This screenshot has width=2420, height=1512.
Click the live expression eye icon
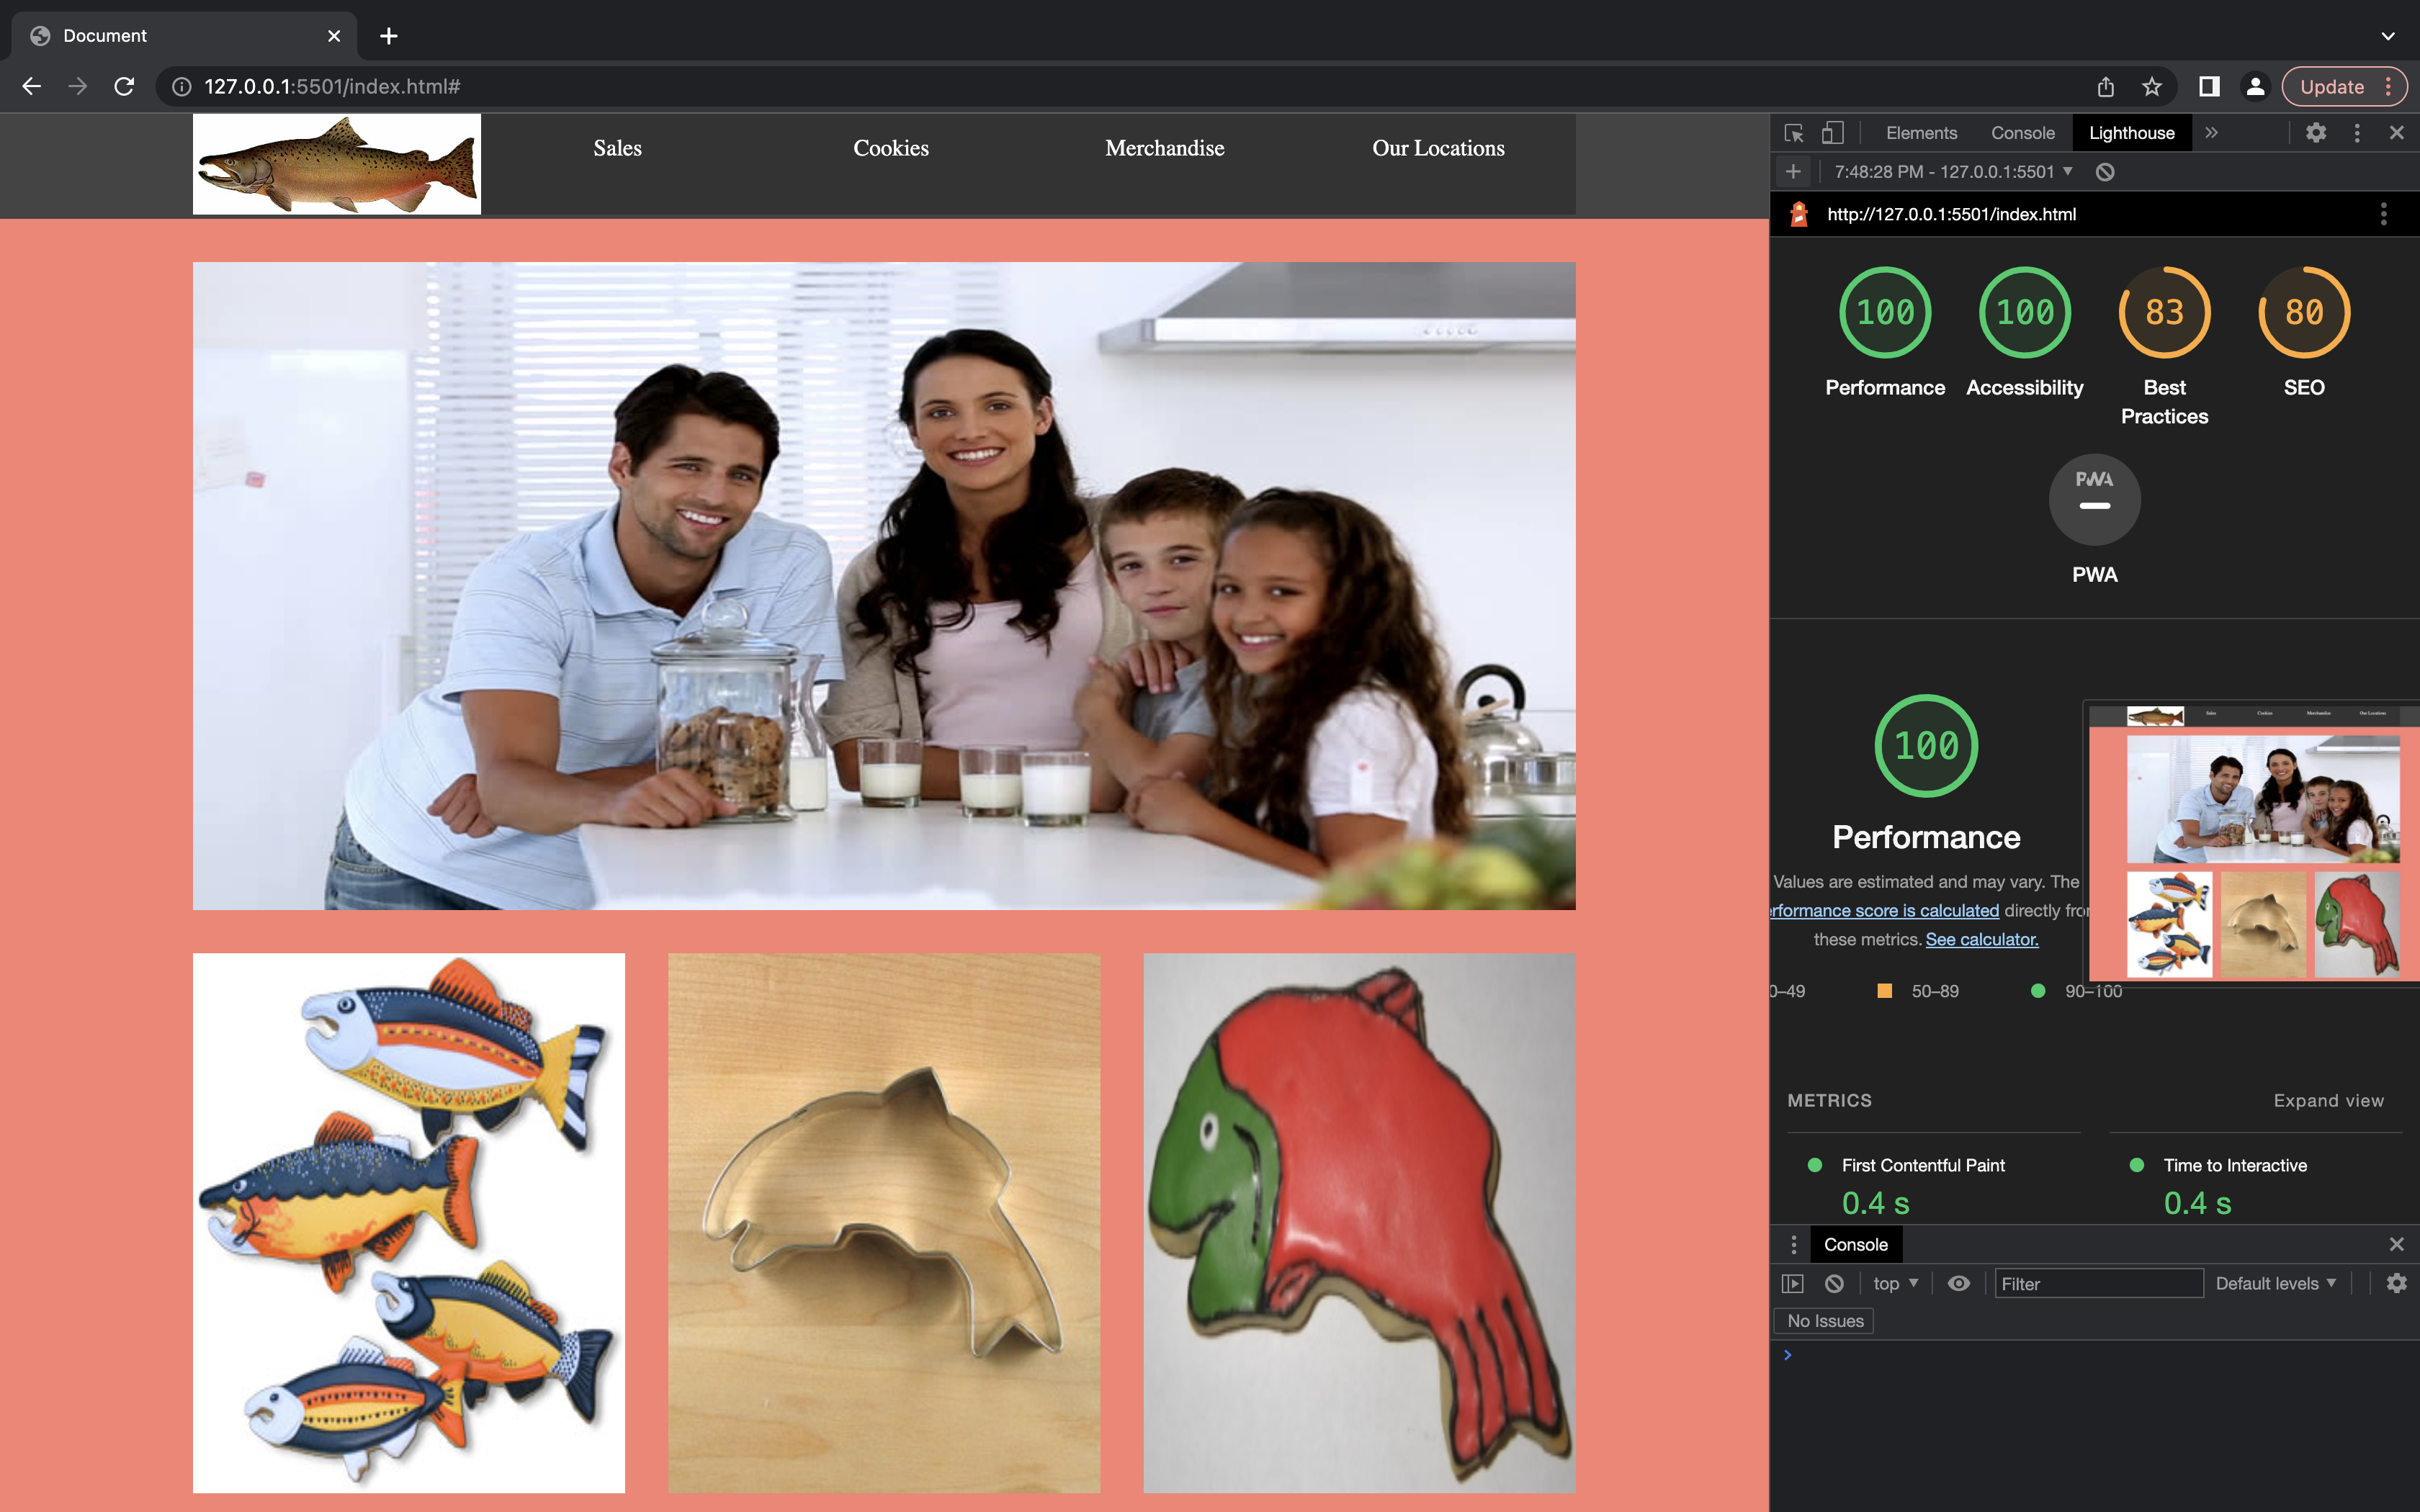point(1959,1283)
